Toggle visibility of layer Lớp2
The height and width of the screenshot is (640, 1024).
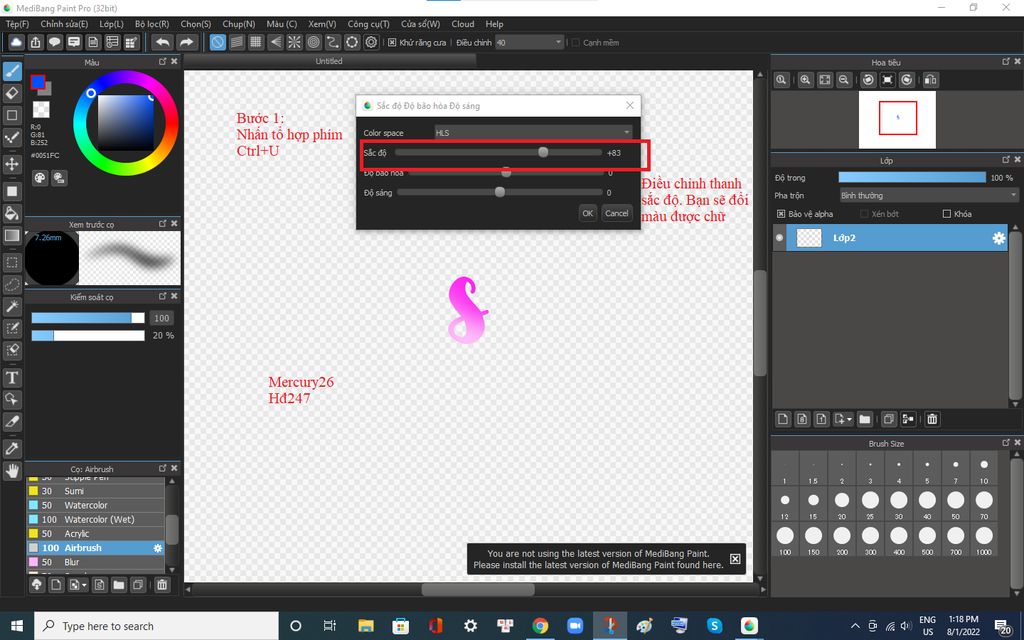click(x=779, y=238)
